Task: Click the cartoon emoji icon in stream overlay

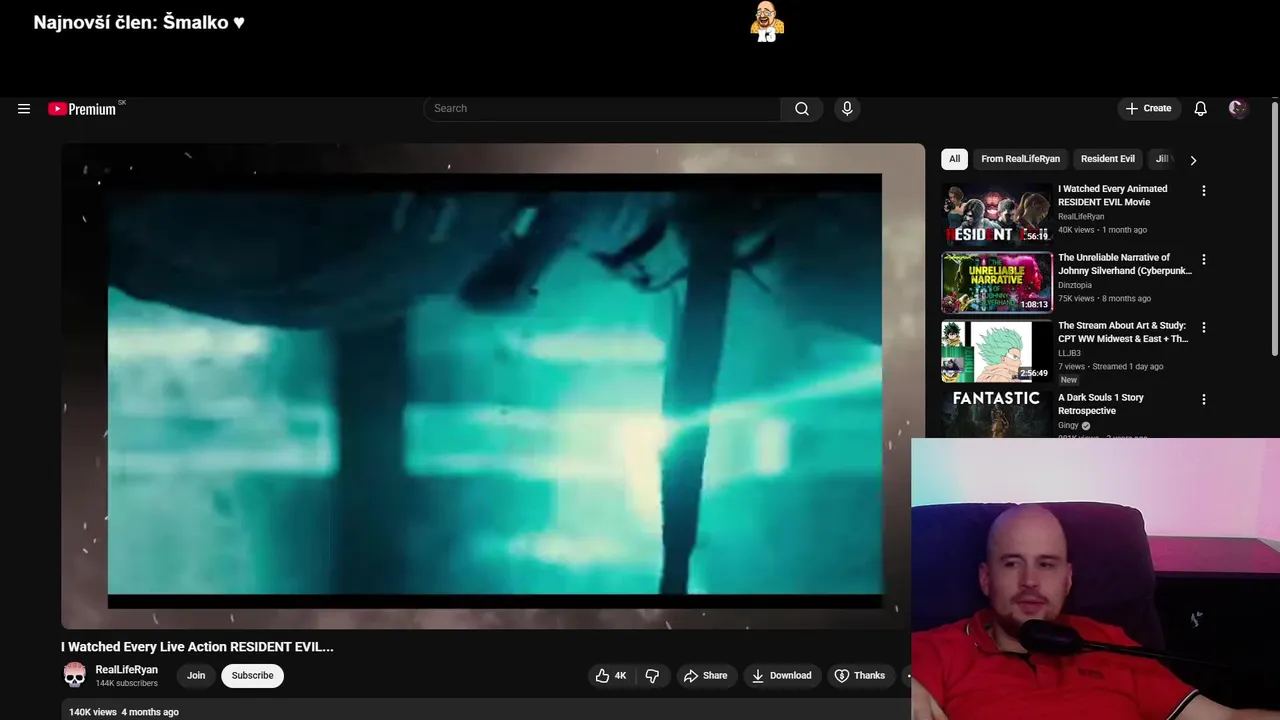Action: 766,21
